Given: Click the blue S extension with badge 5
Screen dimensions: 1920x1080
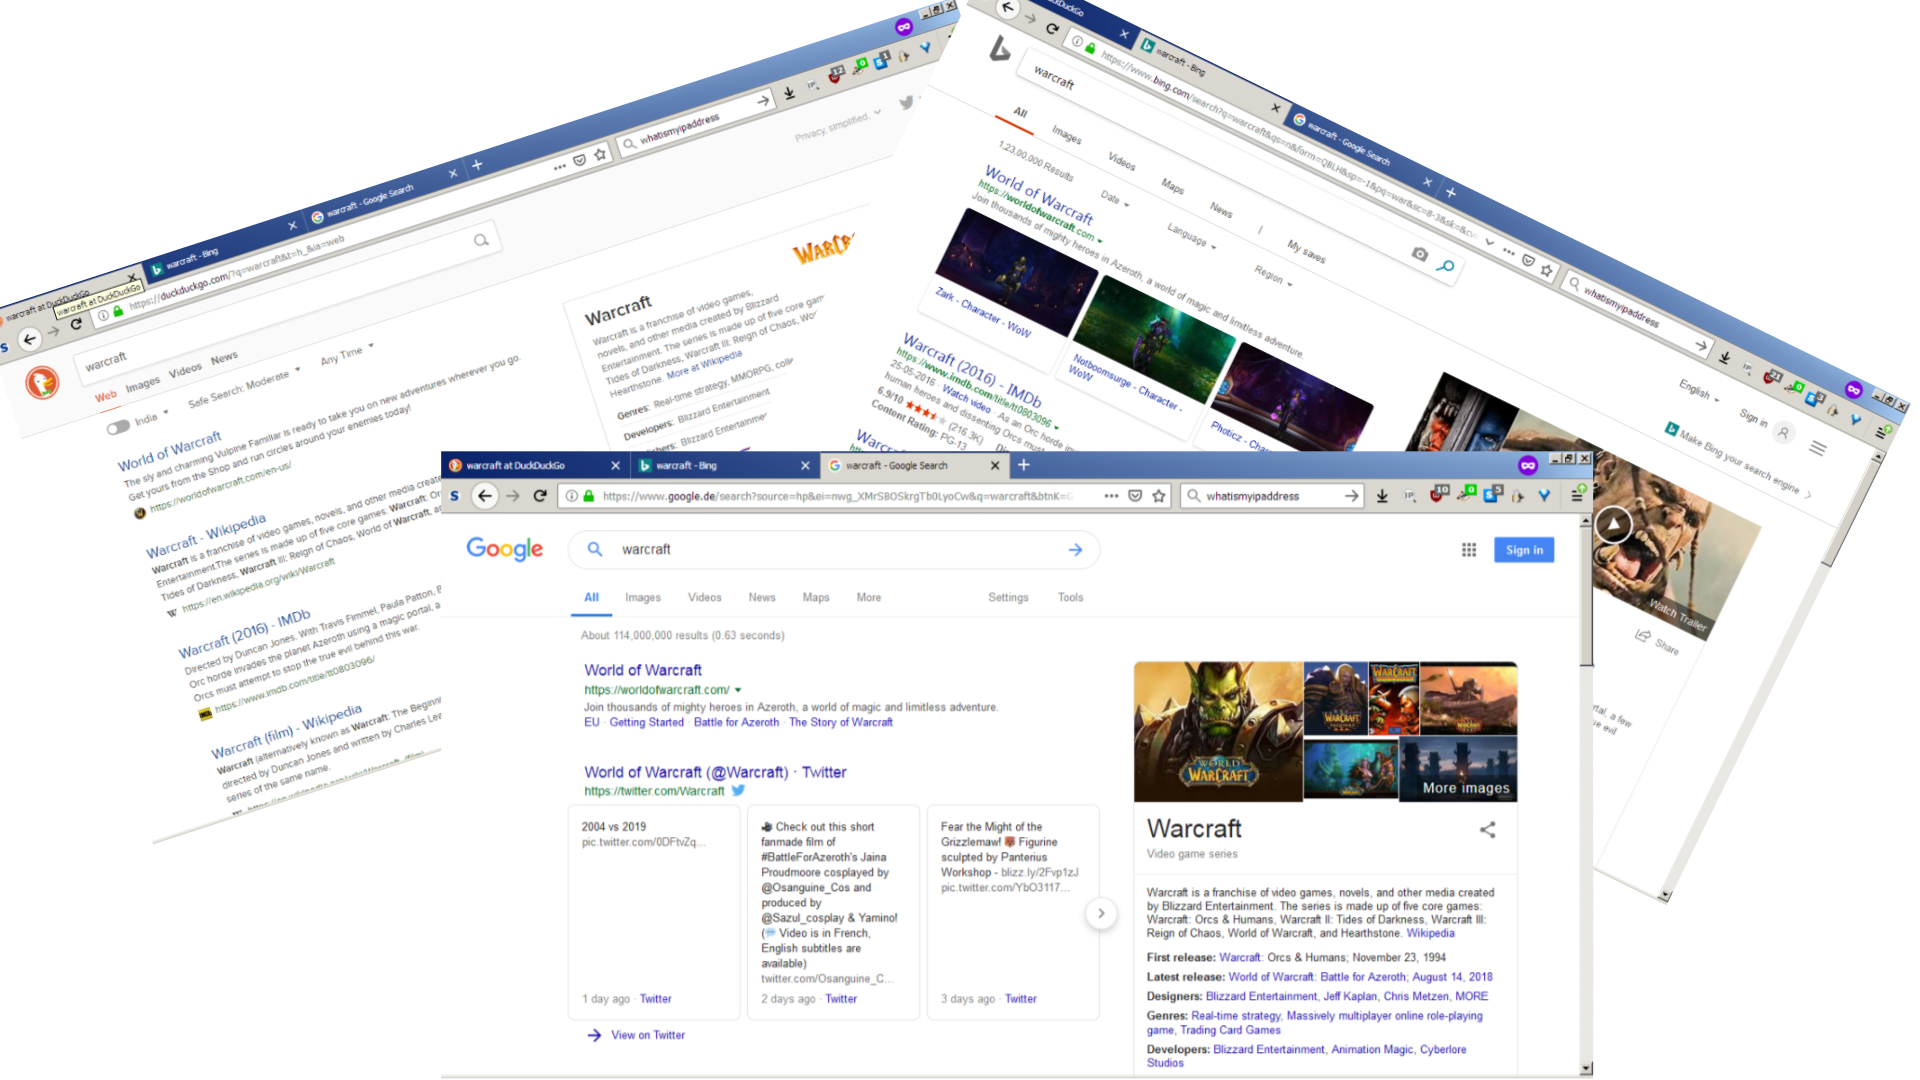Looking at the screenshot, I should (x=1492, y=494).
